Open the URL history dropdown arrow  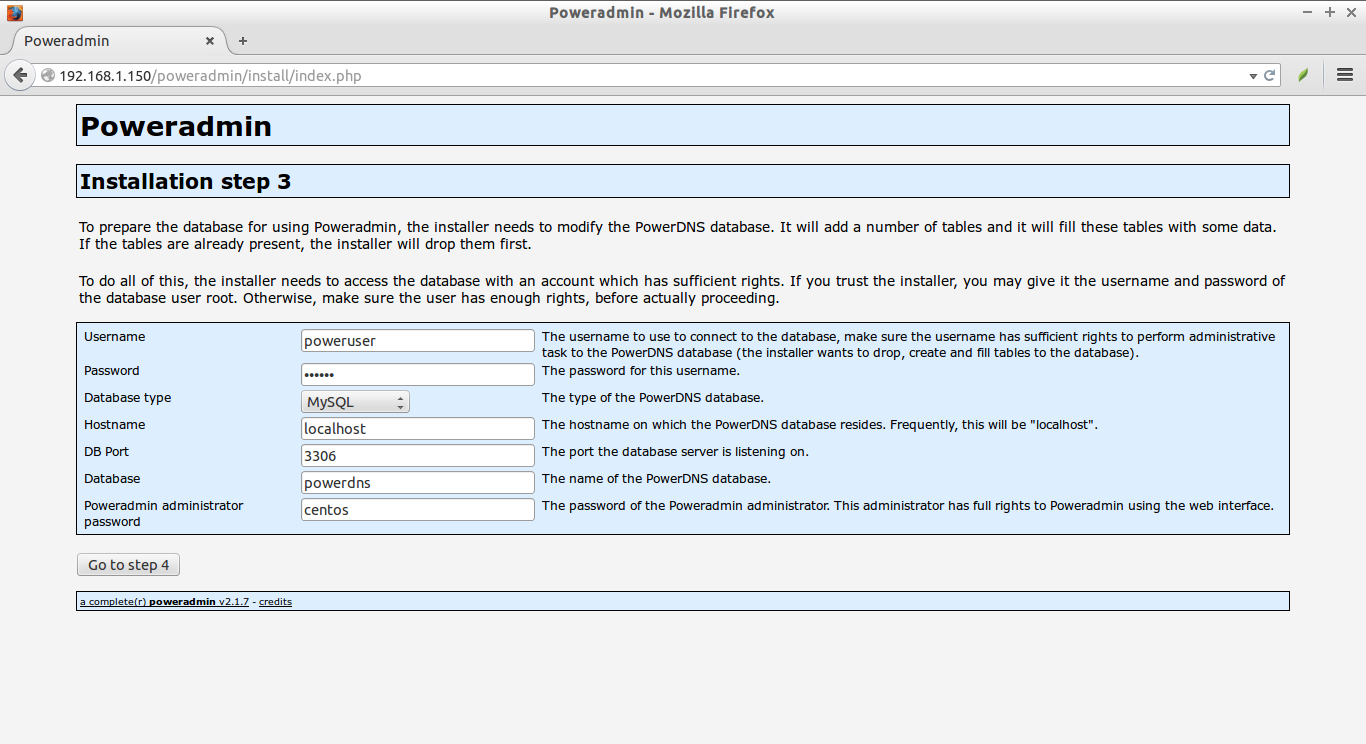(1253, 76)
